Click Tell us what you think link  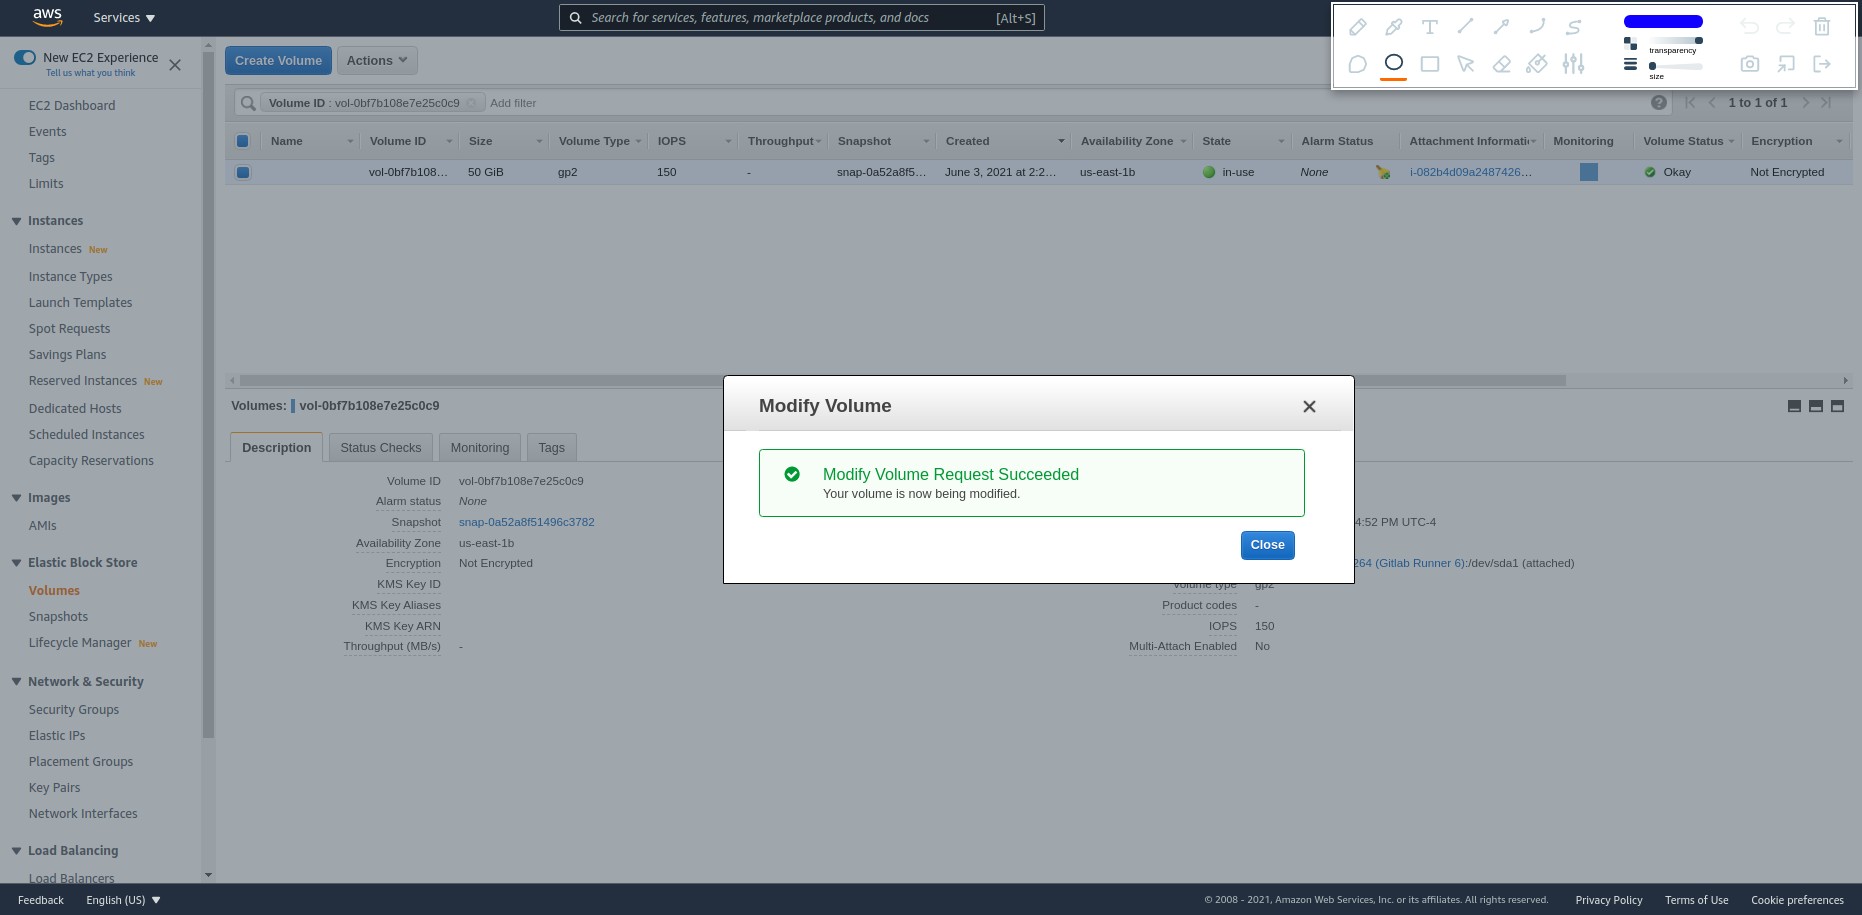(90, 73)
